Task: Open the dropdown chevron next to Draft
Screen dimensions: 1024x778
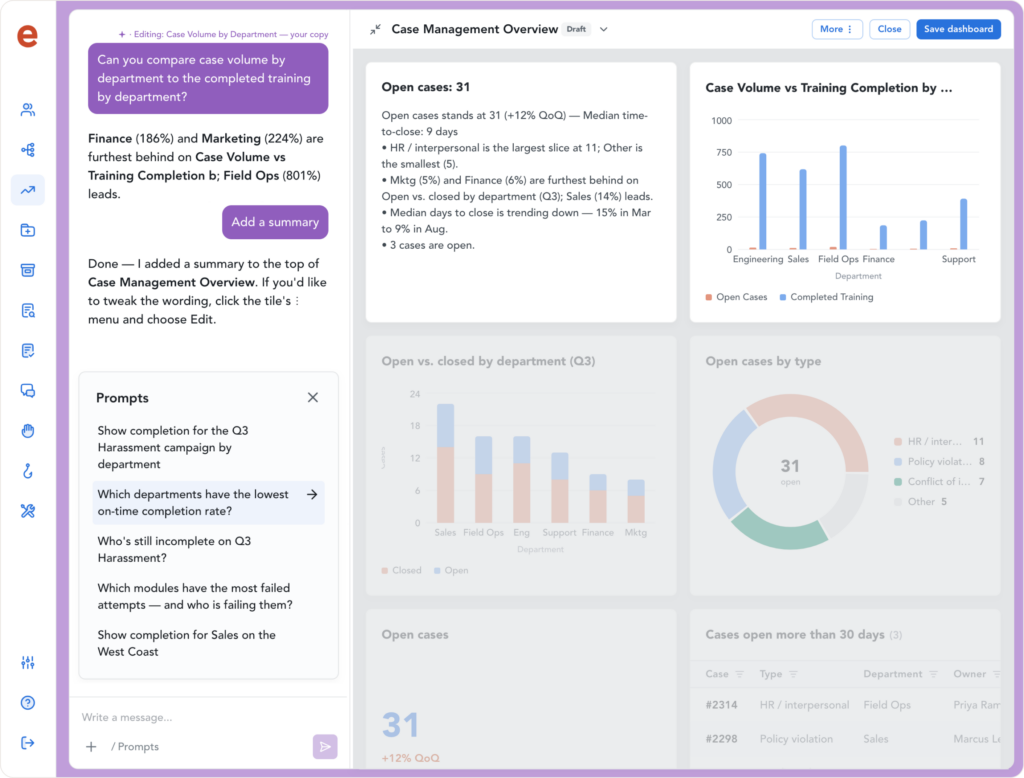Action: (x=603, y=29)
